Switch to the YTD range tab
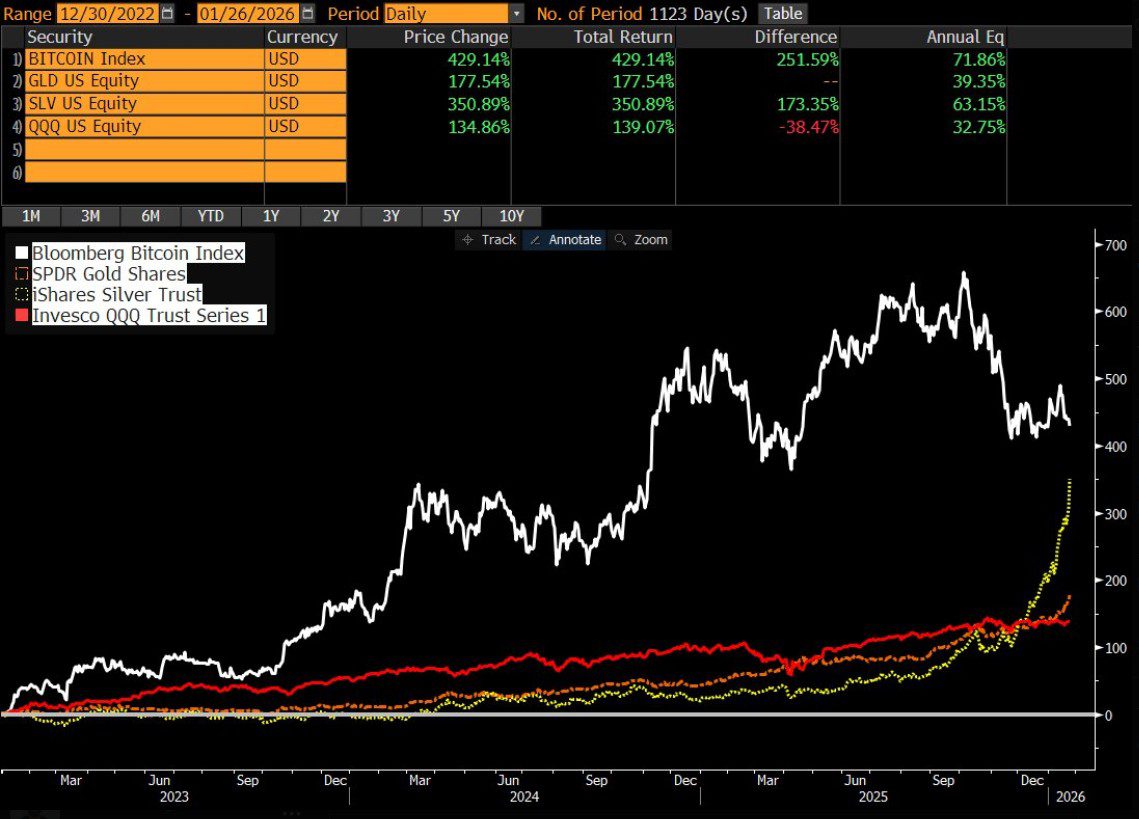 [210, 216]
